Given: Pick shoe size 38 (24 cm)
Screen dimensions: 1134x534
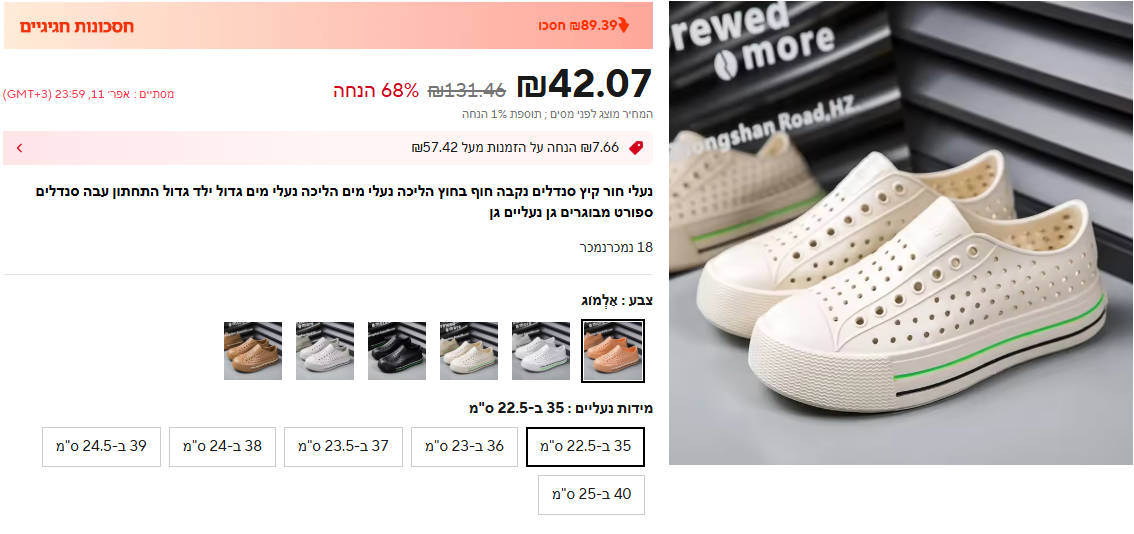Looking at the screenshot, I should click(223, 446).
